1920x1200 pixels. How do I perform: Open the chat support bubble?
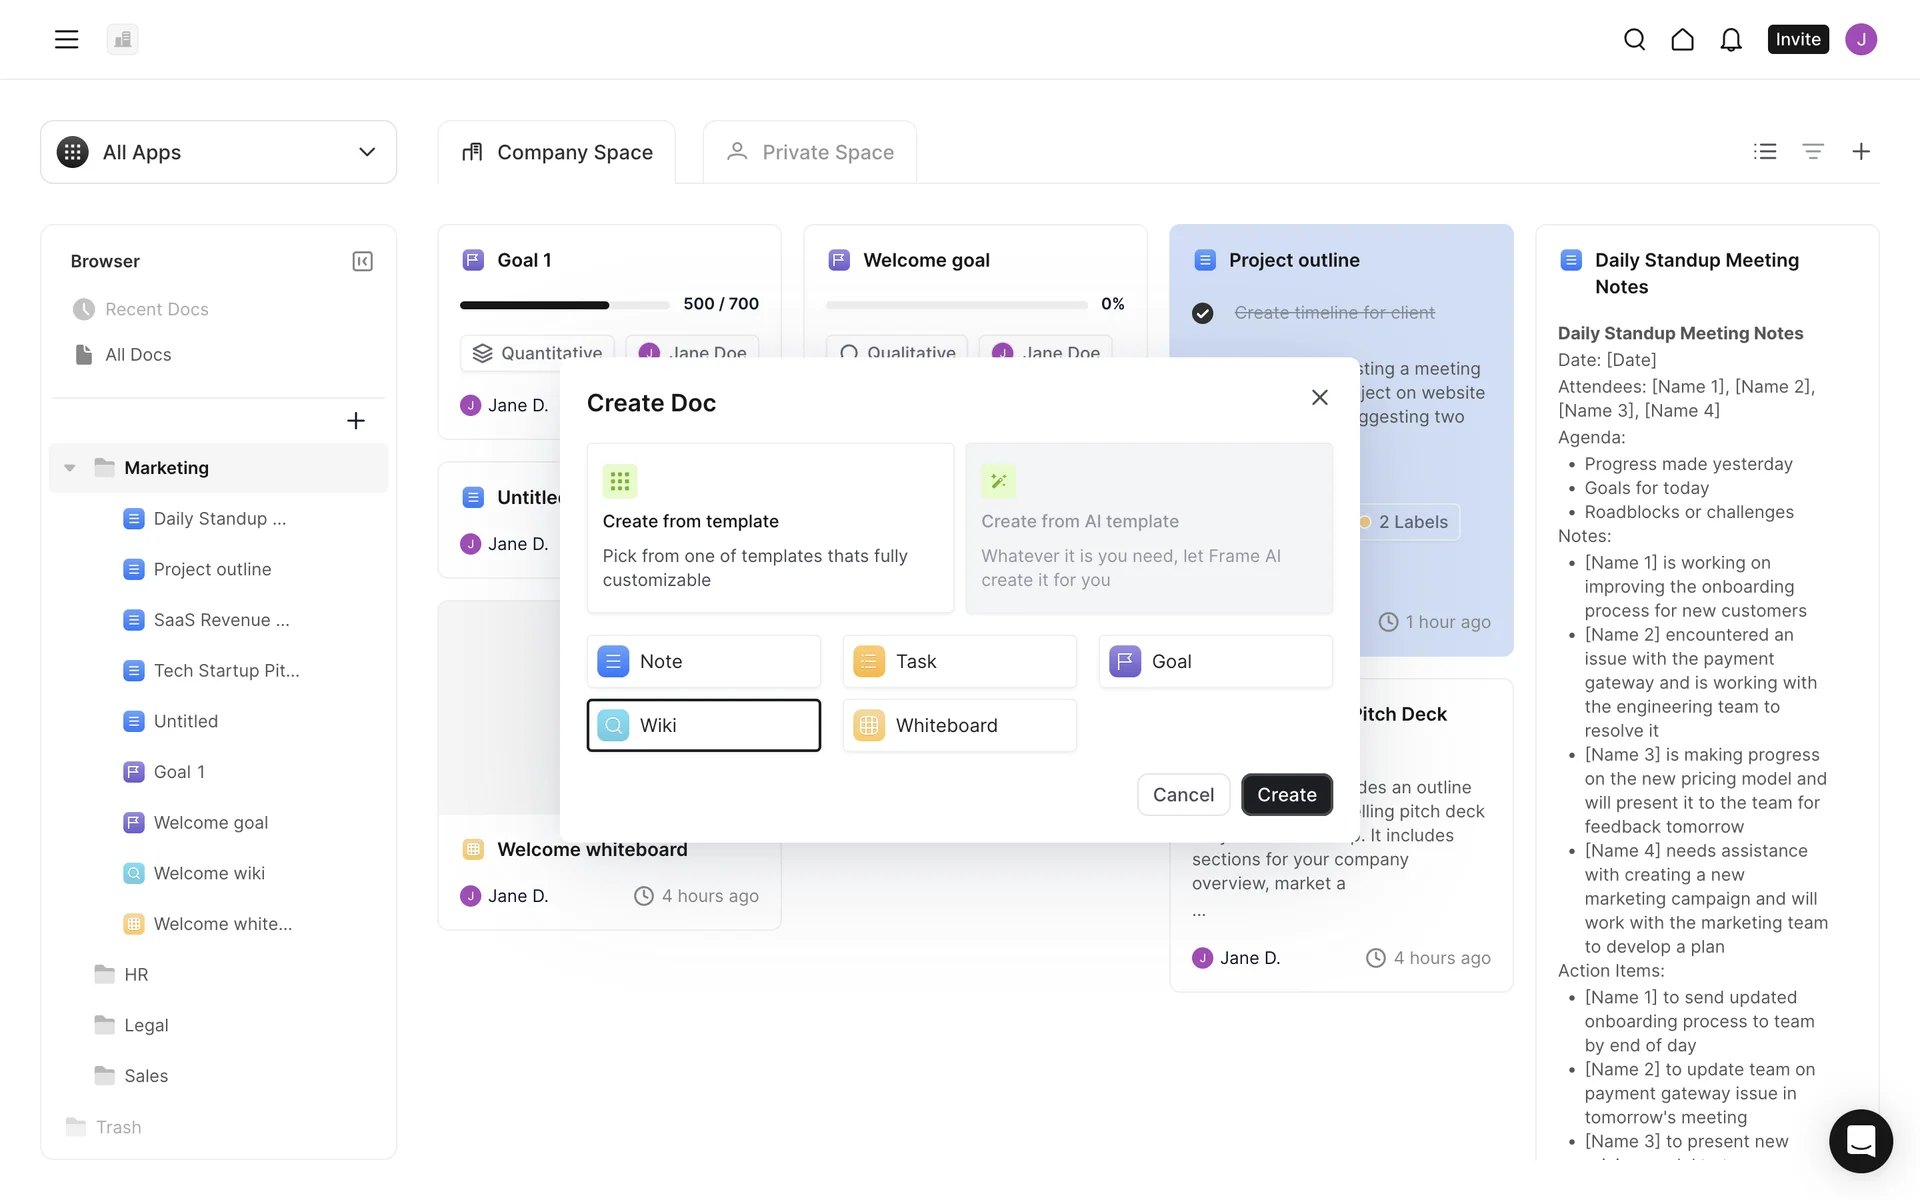[1860, 1140]
